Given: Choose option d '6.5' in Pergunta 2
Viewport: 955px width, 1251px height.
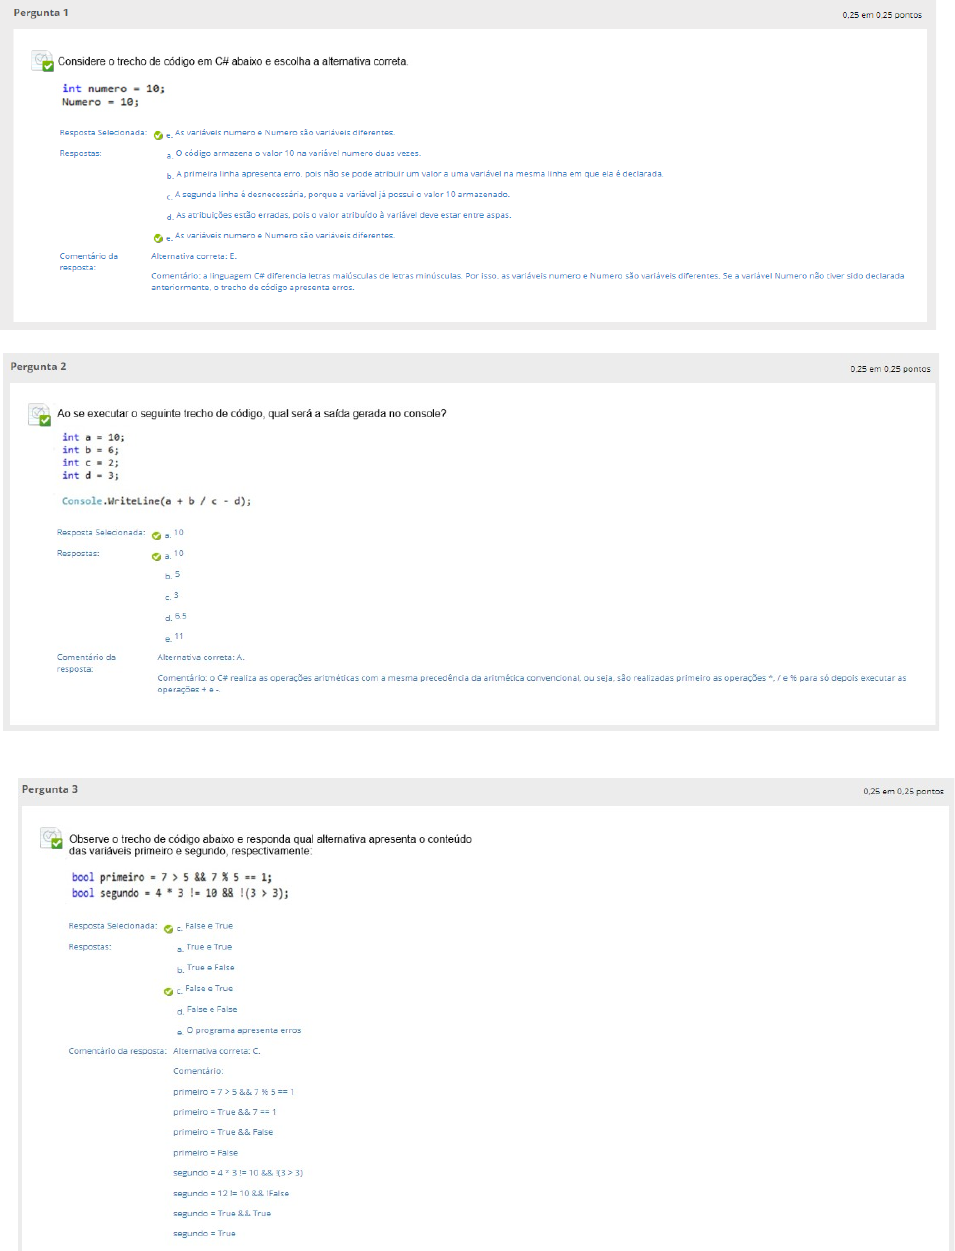Looking at the screenshot, I should coord(180,617).
